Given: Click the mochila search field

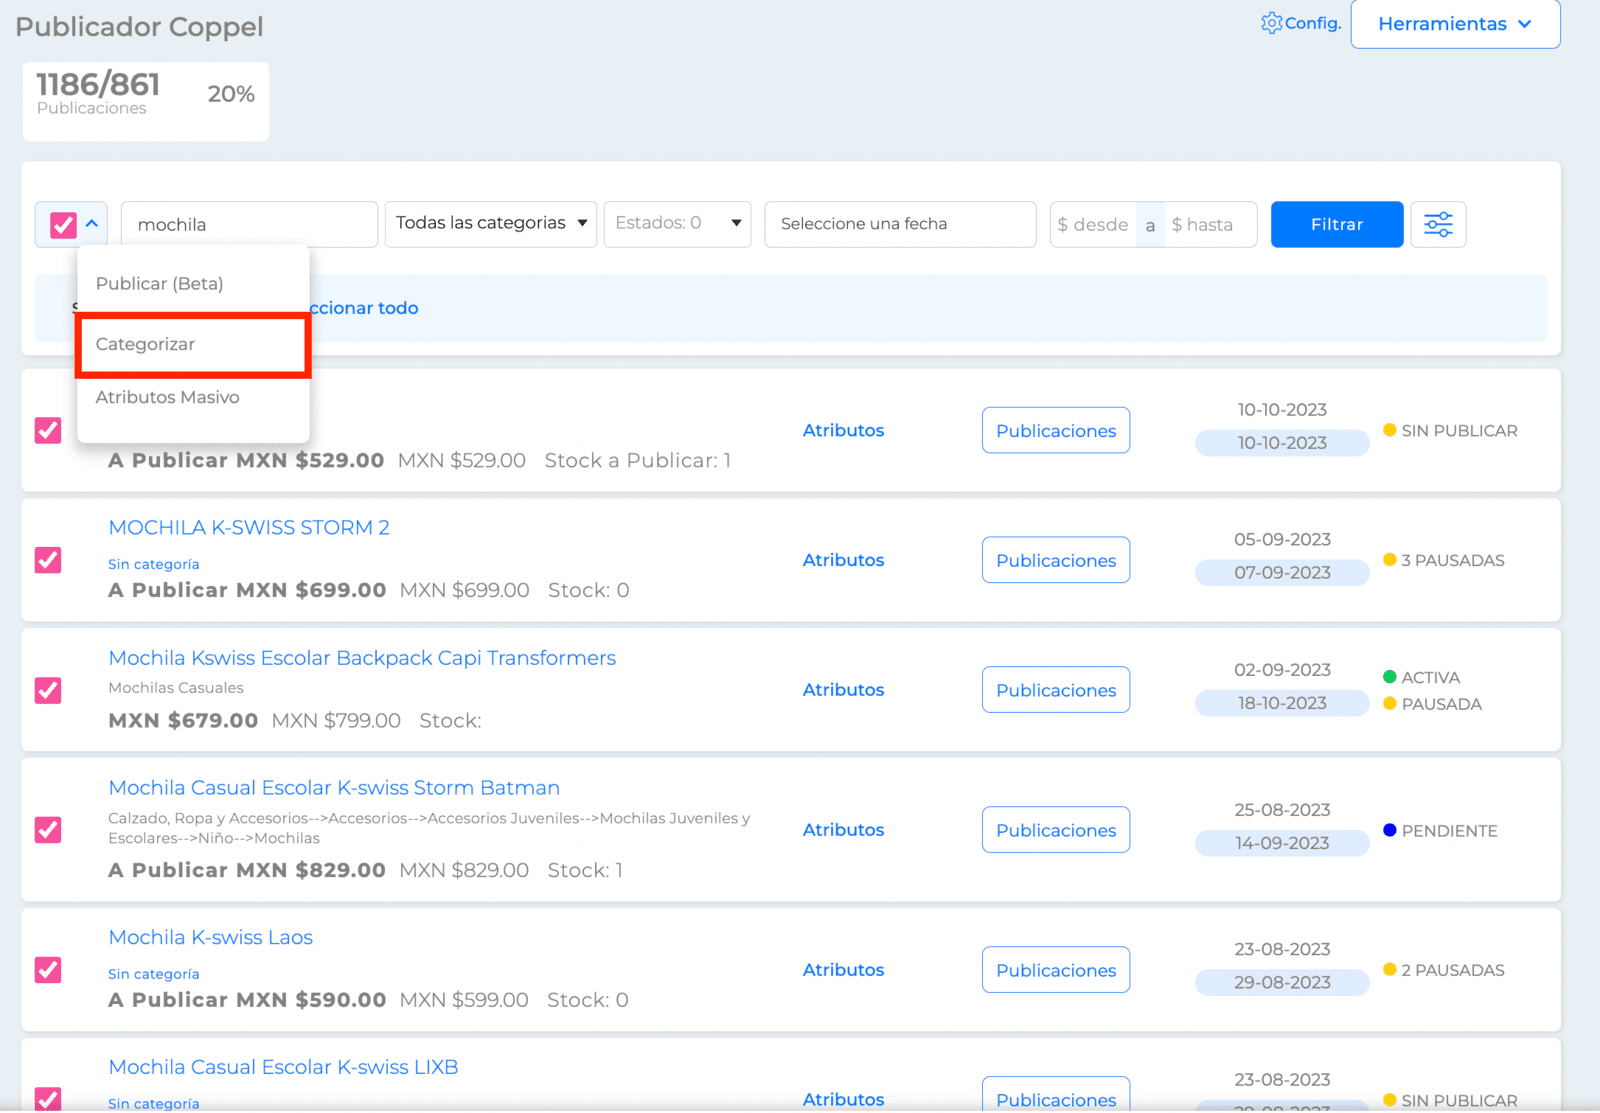Looking at the screenshot, I should point(249,224).
